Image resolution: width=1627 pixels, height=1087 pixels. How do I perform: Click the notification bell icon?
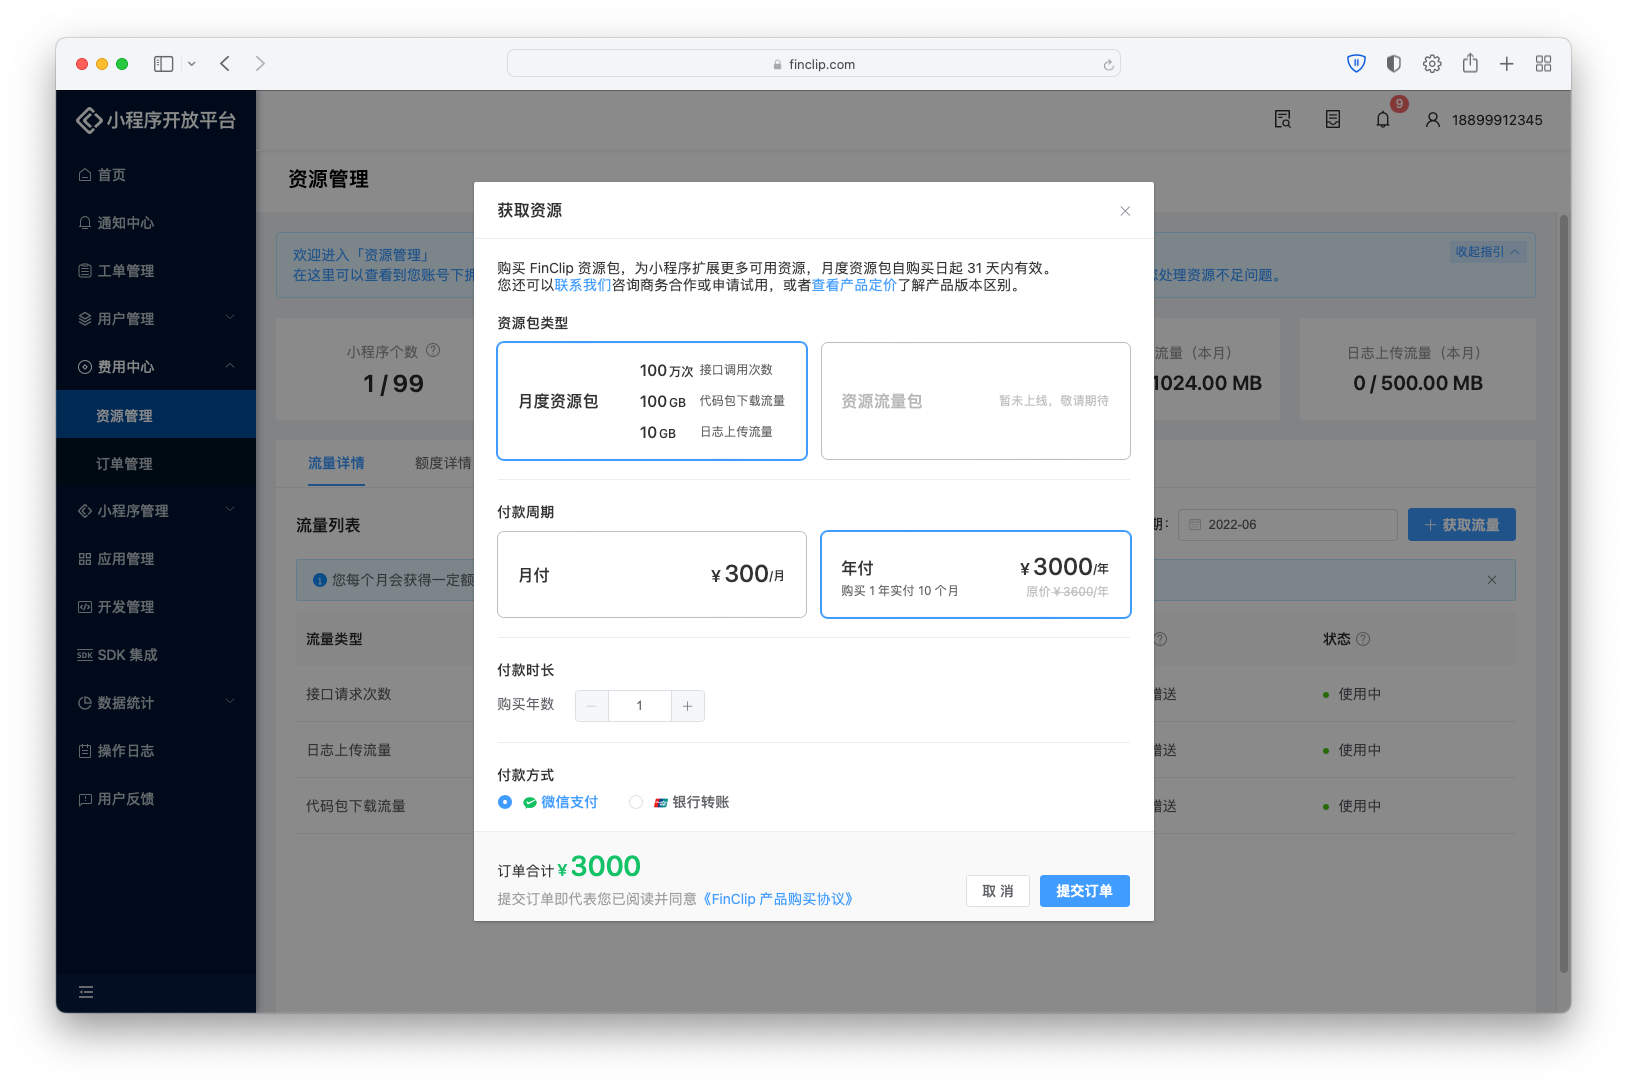(x=1383, y=120)
